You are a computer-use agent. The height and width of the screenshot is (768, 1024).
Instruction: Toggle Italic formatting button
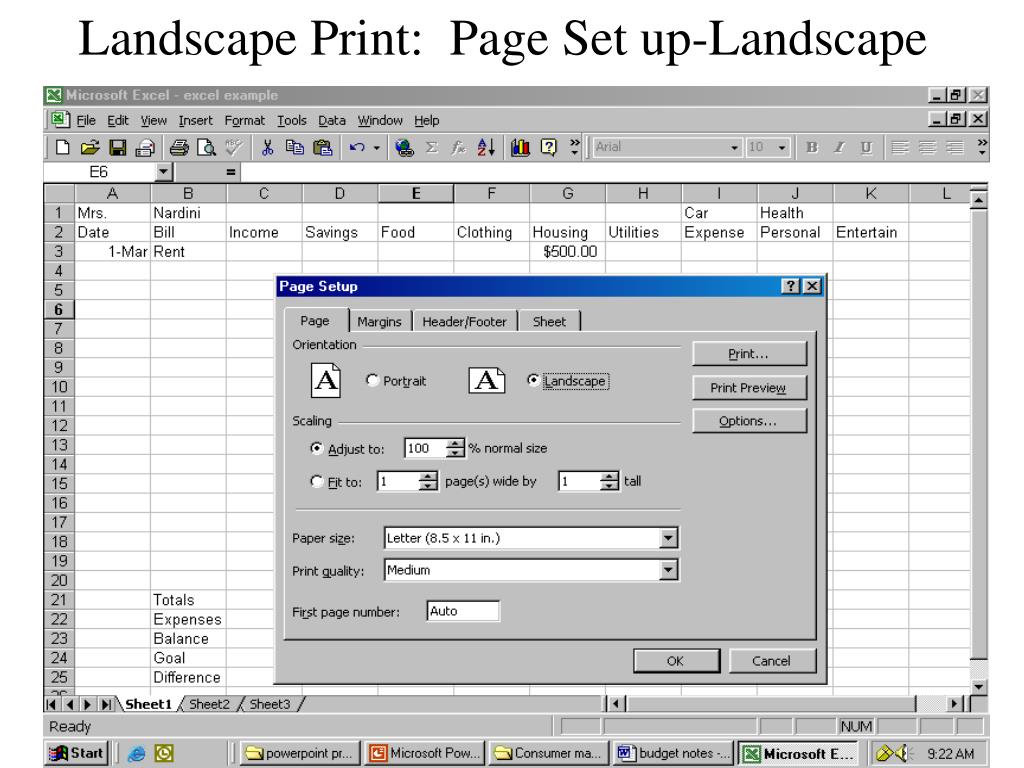click(x=839, y=148)
